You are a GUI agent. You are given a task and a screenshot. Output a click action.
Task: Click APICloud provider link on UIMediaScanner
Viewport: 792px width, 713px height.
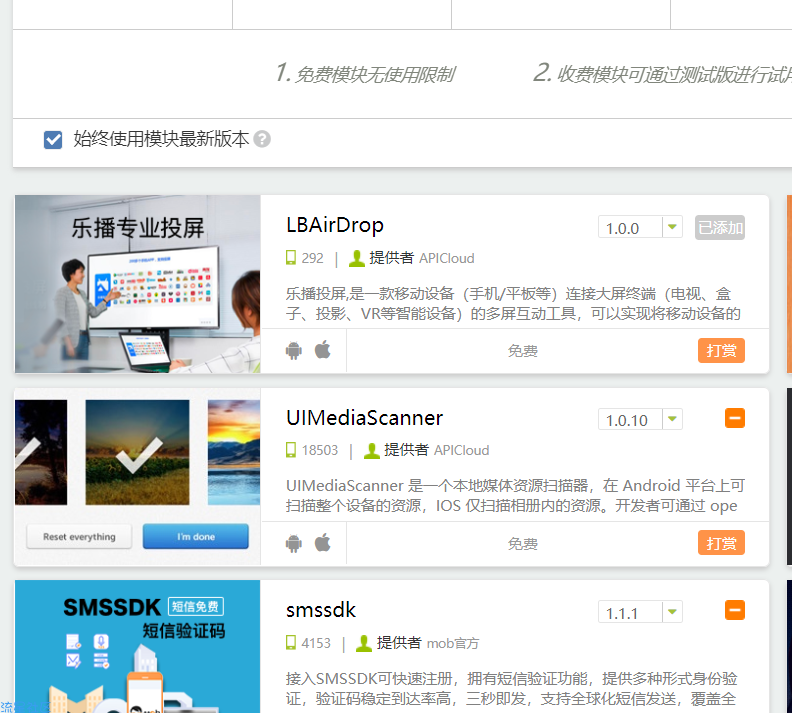[x=462, y=450]
